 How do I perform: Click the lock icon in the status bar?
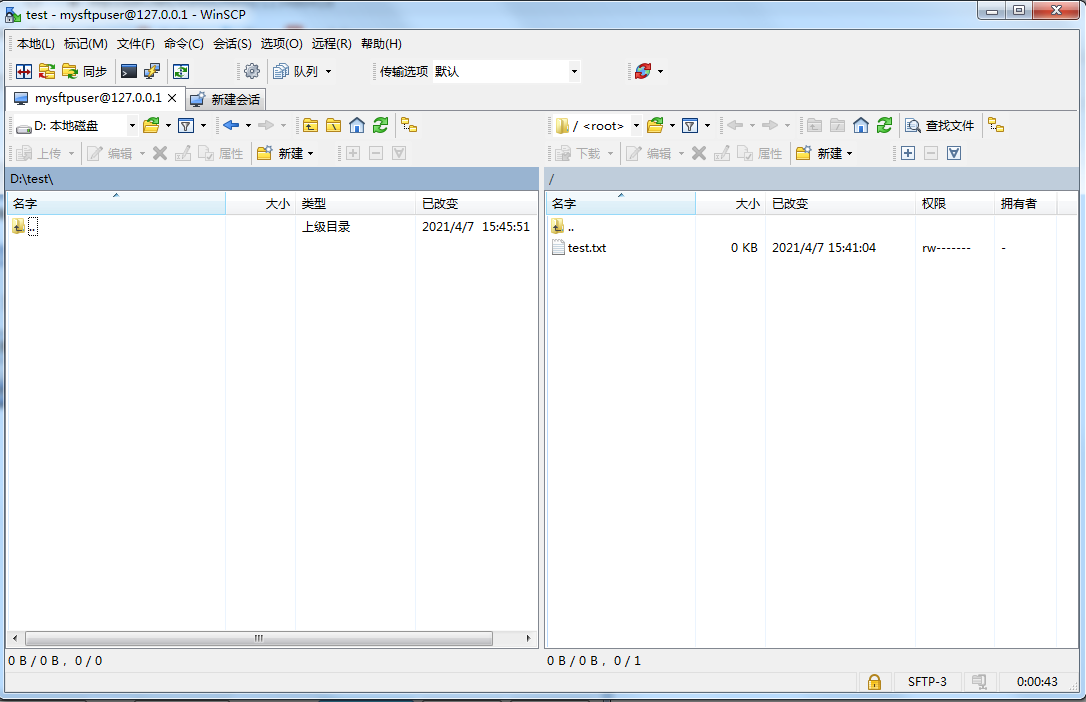[x=874, y=681]
